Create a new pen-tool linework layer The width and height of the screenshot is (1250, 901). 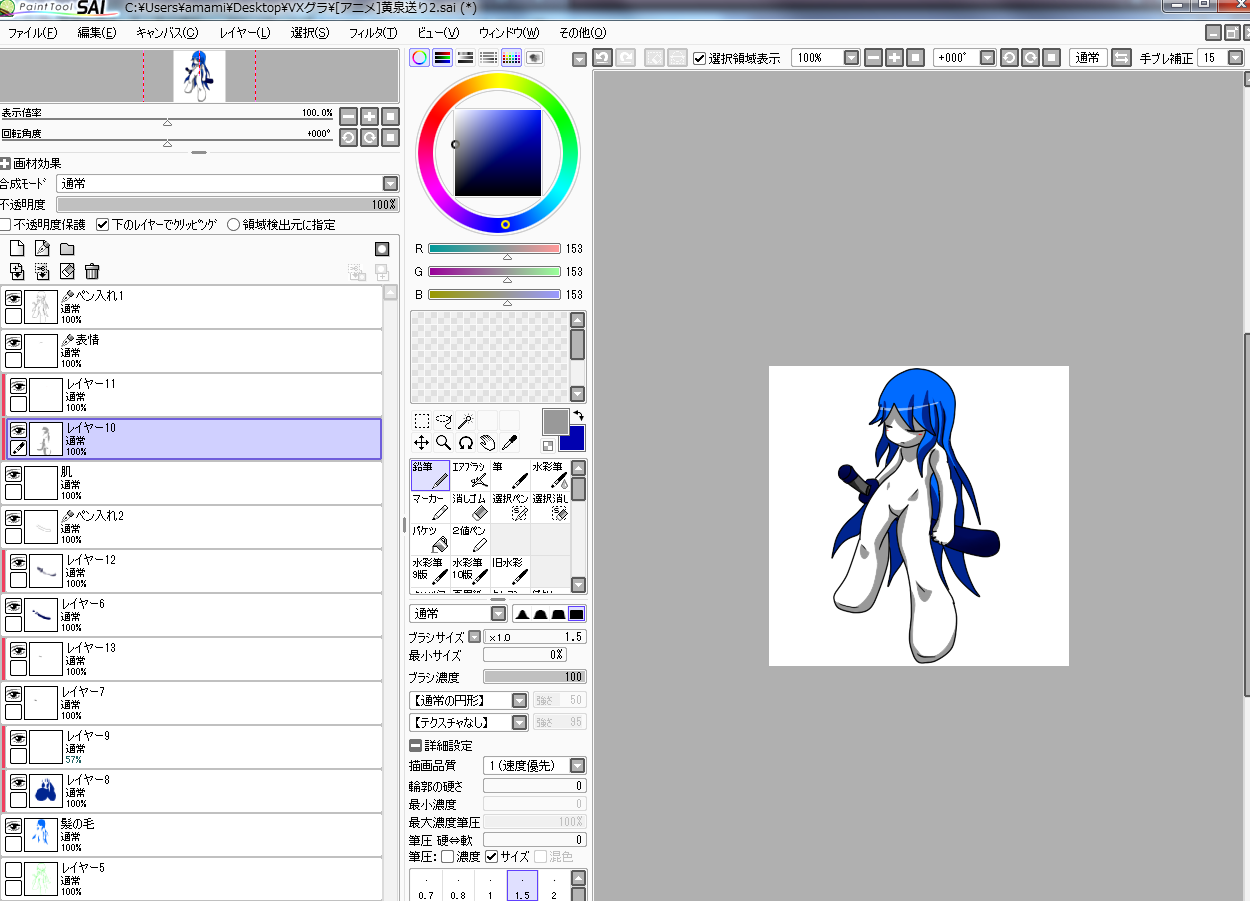(x=42, y=249)
